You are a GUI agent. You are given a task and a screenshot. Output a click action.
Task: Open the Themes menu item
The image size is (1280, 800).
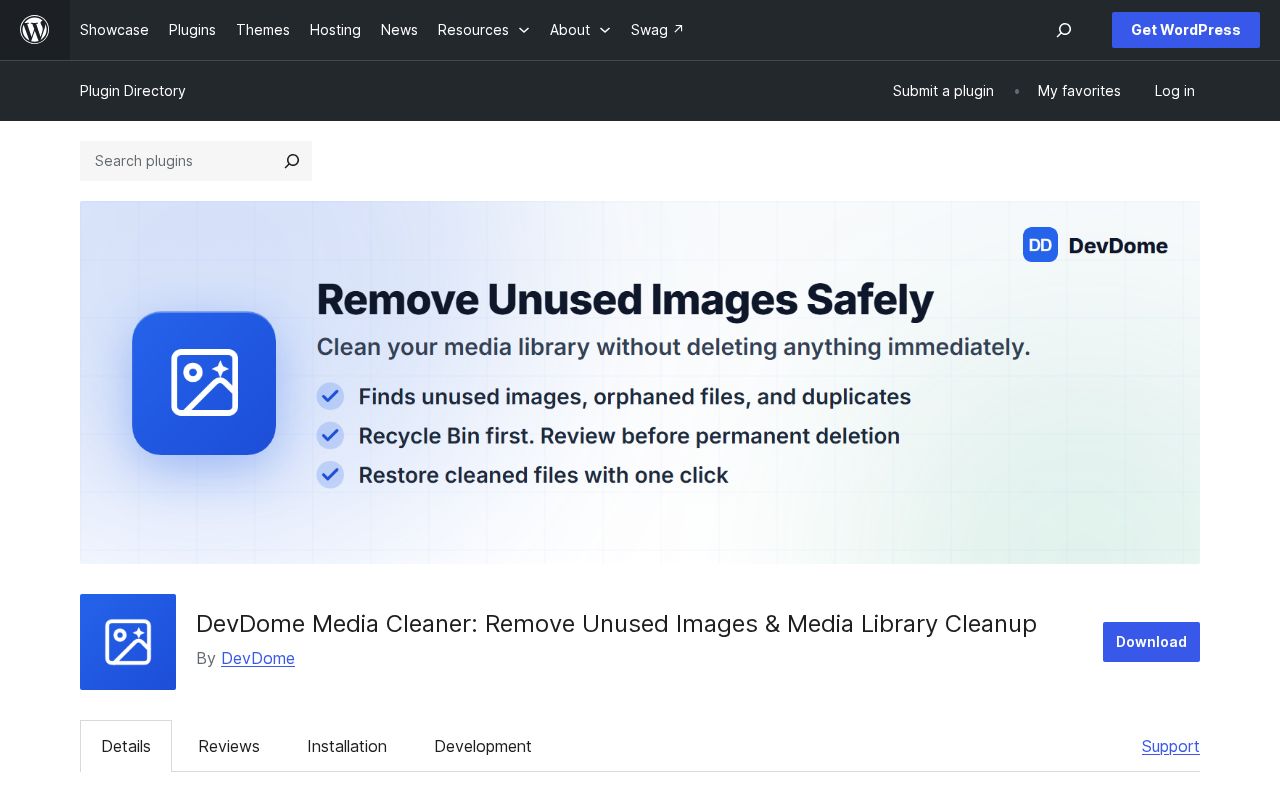coord(263,30)
